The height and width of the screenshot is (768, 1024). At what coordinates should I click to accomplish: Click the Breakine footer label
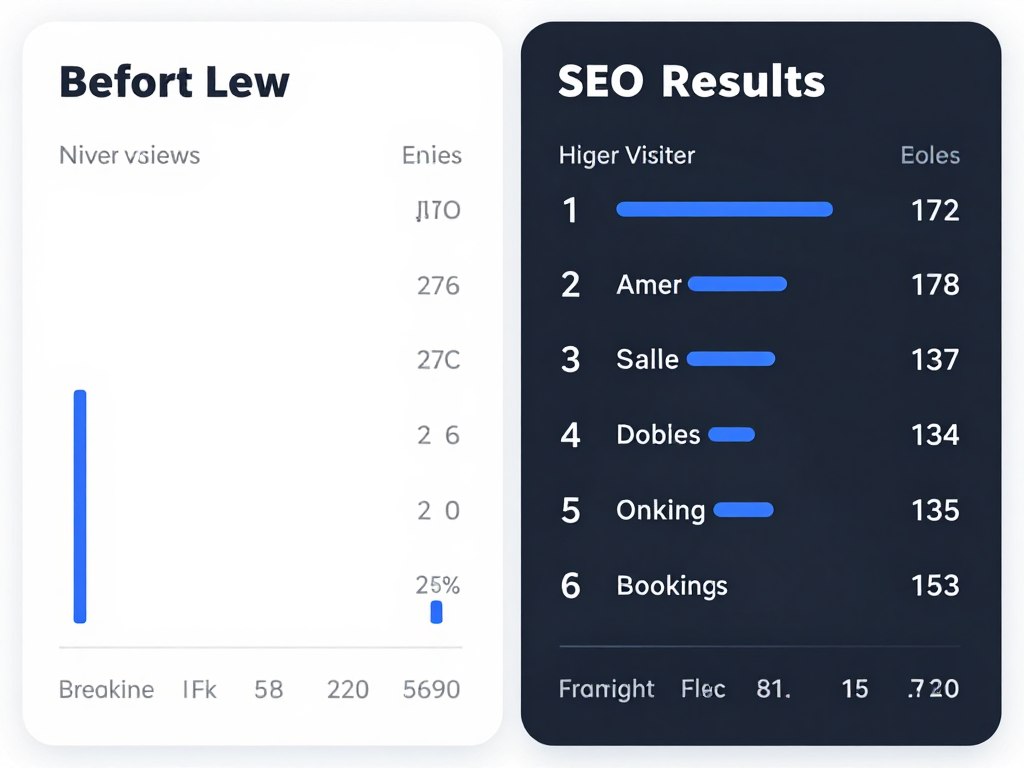(x=106, y=690)
